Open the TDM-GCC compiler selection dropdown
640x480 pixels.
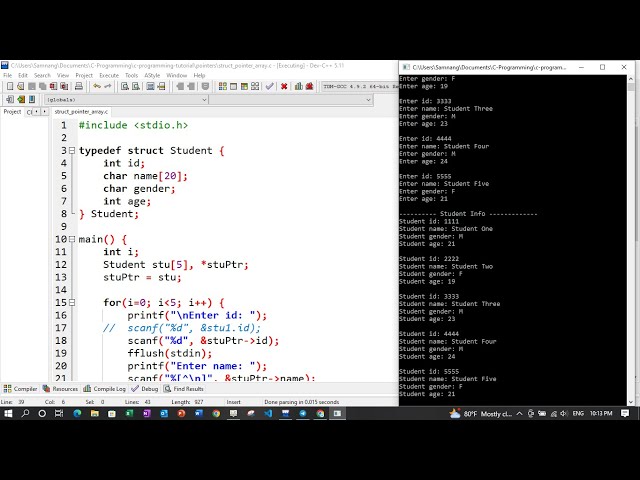pyautogui.click(x=360, y=86)
